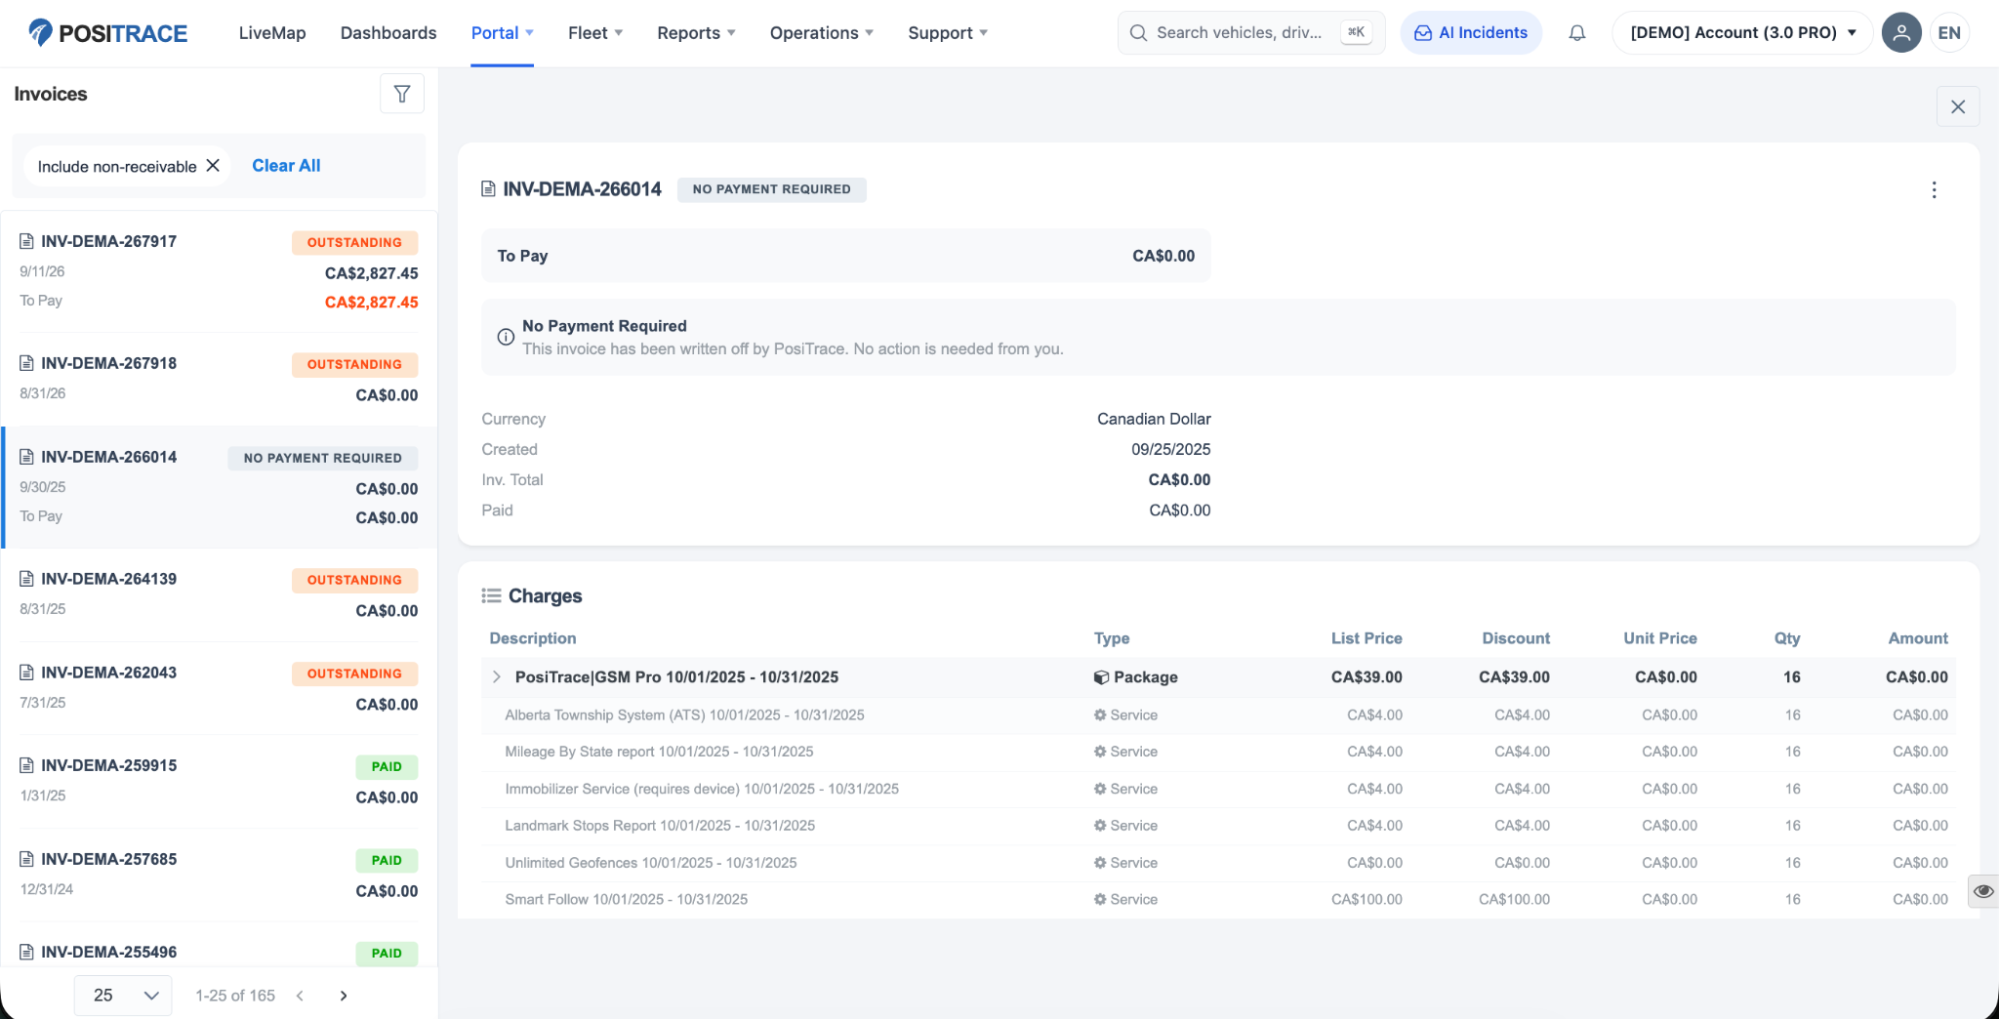Screen dimensions: 1999x1020
Task: Click the Smart Follow service row
Action: [x=1218, y=900]
